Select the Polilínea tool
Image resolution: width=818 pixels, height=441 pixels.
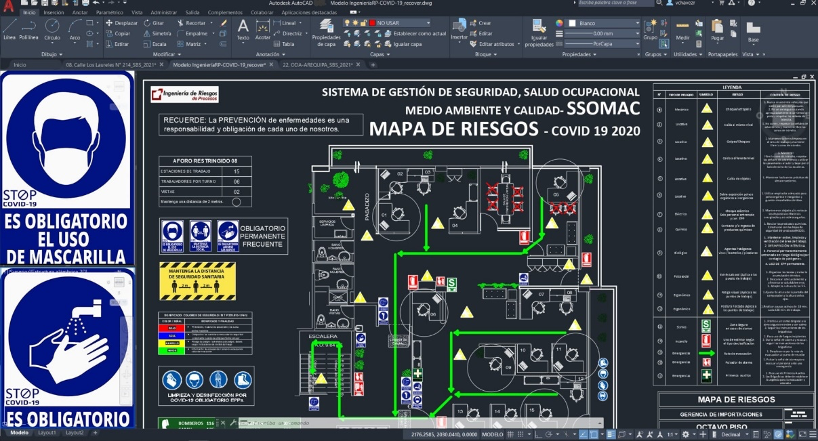coord(29,28)
